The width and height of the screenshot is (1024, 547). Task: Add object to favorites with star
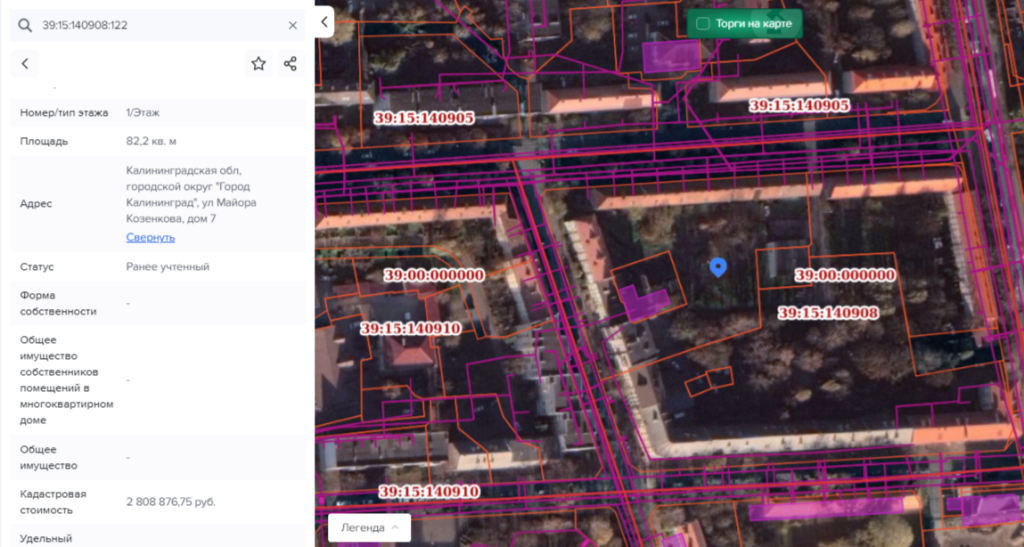[x=258, y=64]
